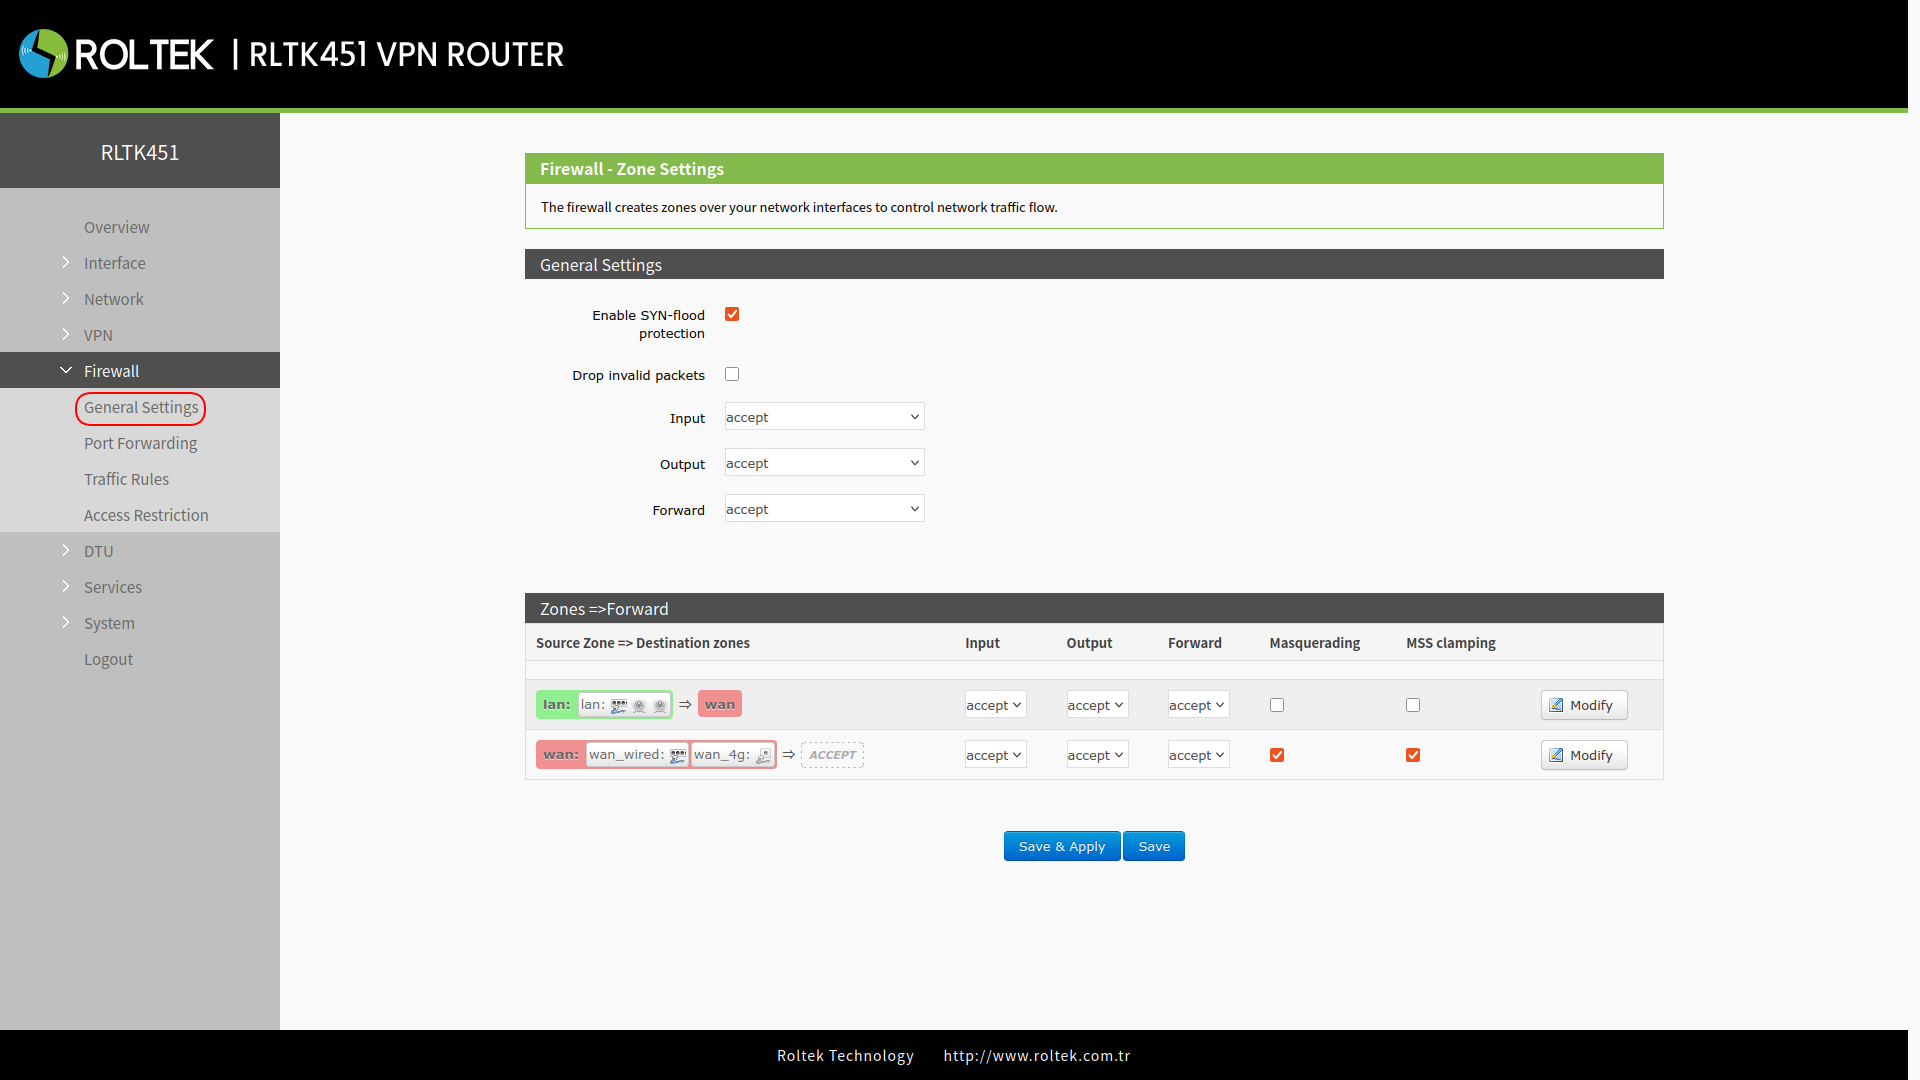This screenshot has height=1080, width=1920.
Task: Open Traffic Rules menu item
Action: point(126,479)
